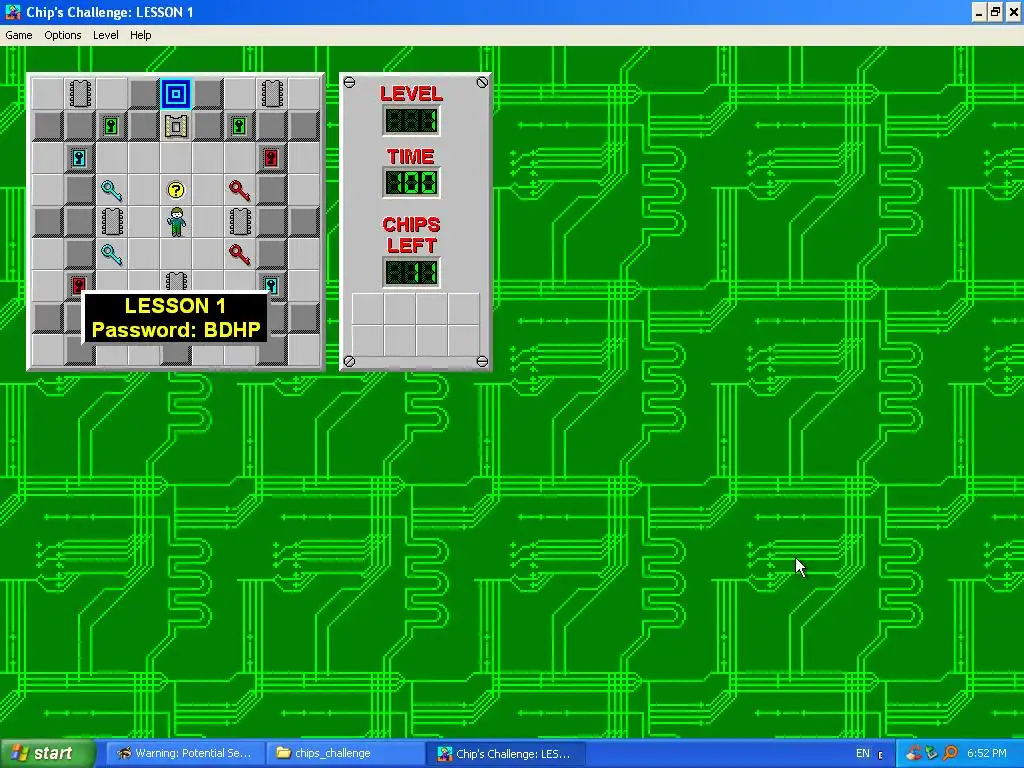Click the magnifier icon in system tray
1024x768 pixels.
(x=950, y=753)
